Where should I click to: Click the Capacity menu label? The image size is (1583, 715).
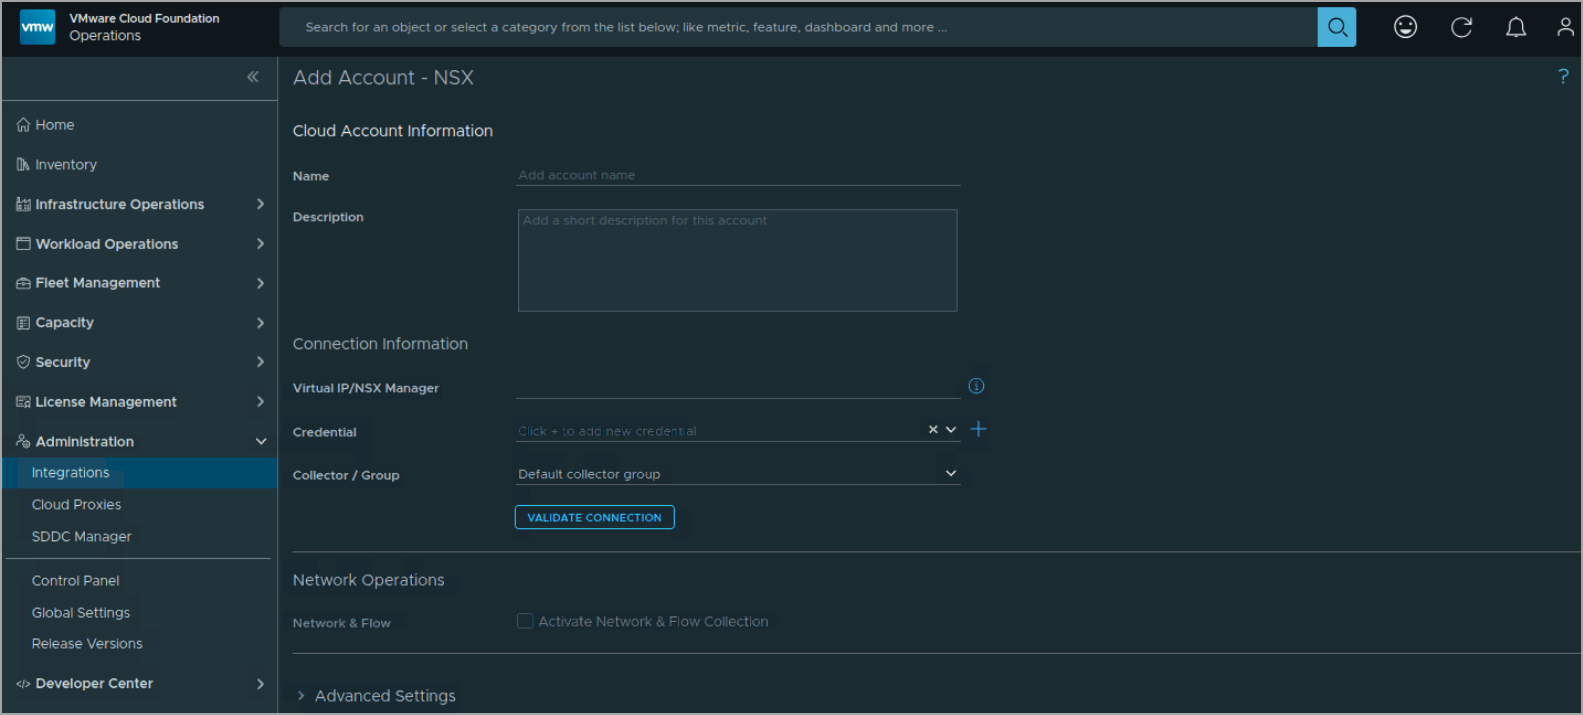click(x=64, y=322)
